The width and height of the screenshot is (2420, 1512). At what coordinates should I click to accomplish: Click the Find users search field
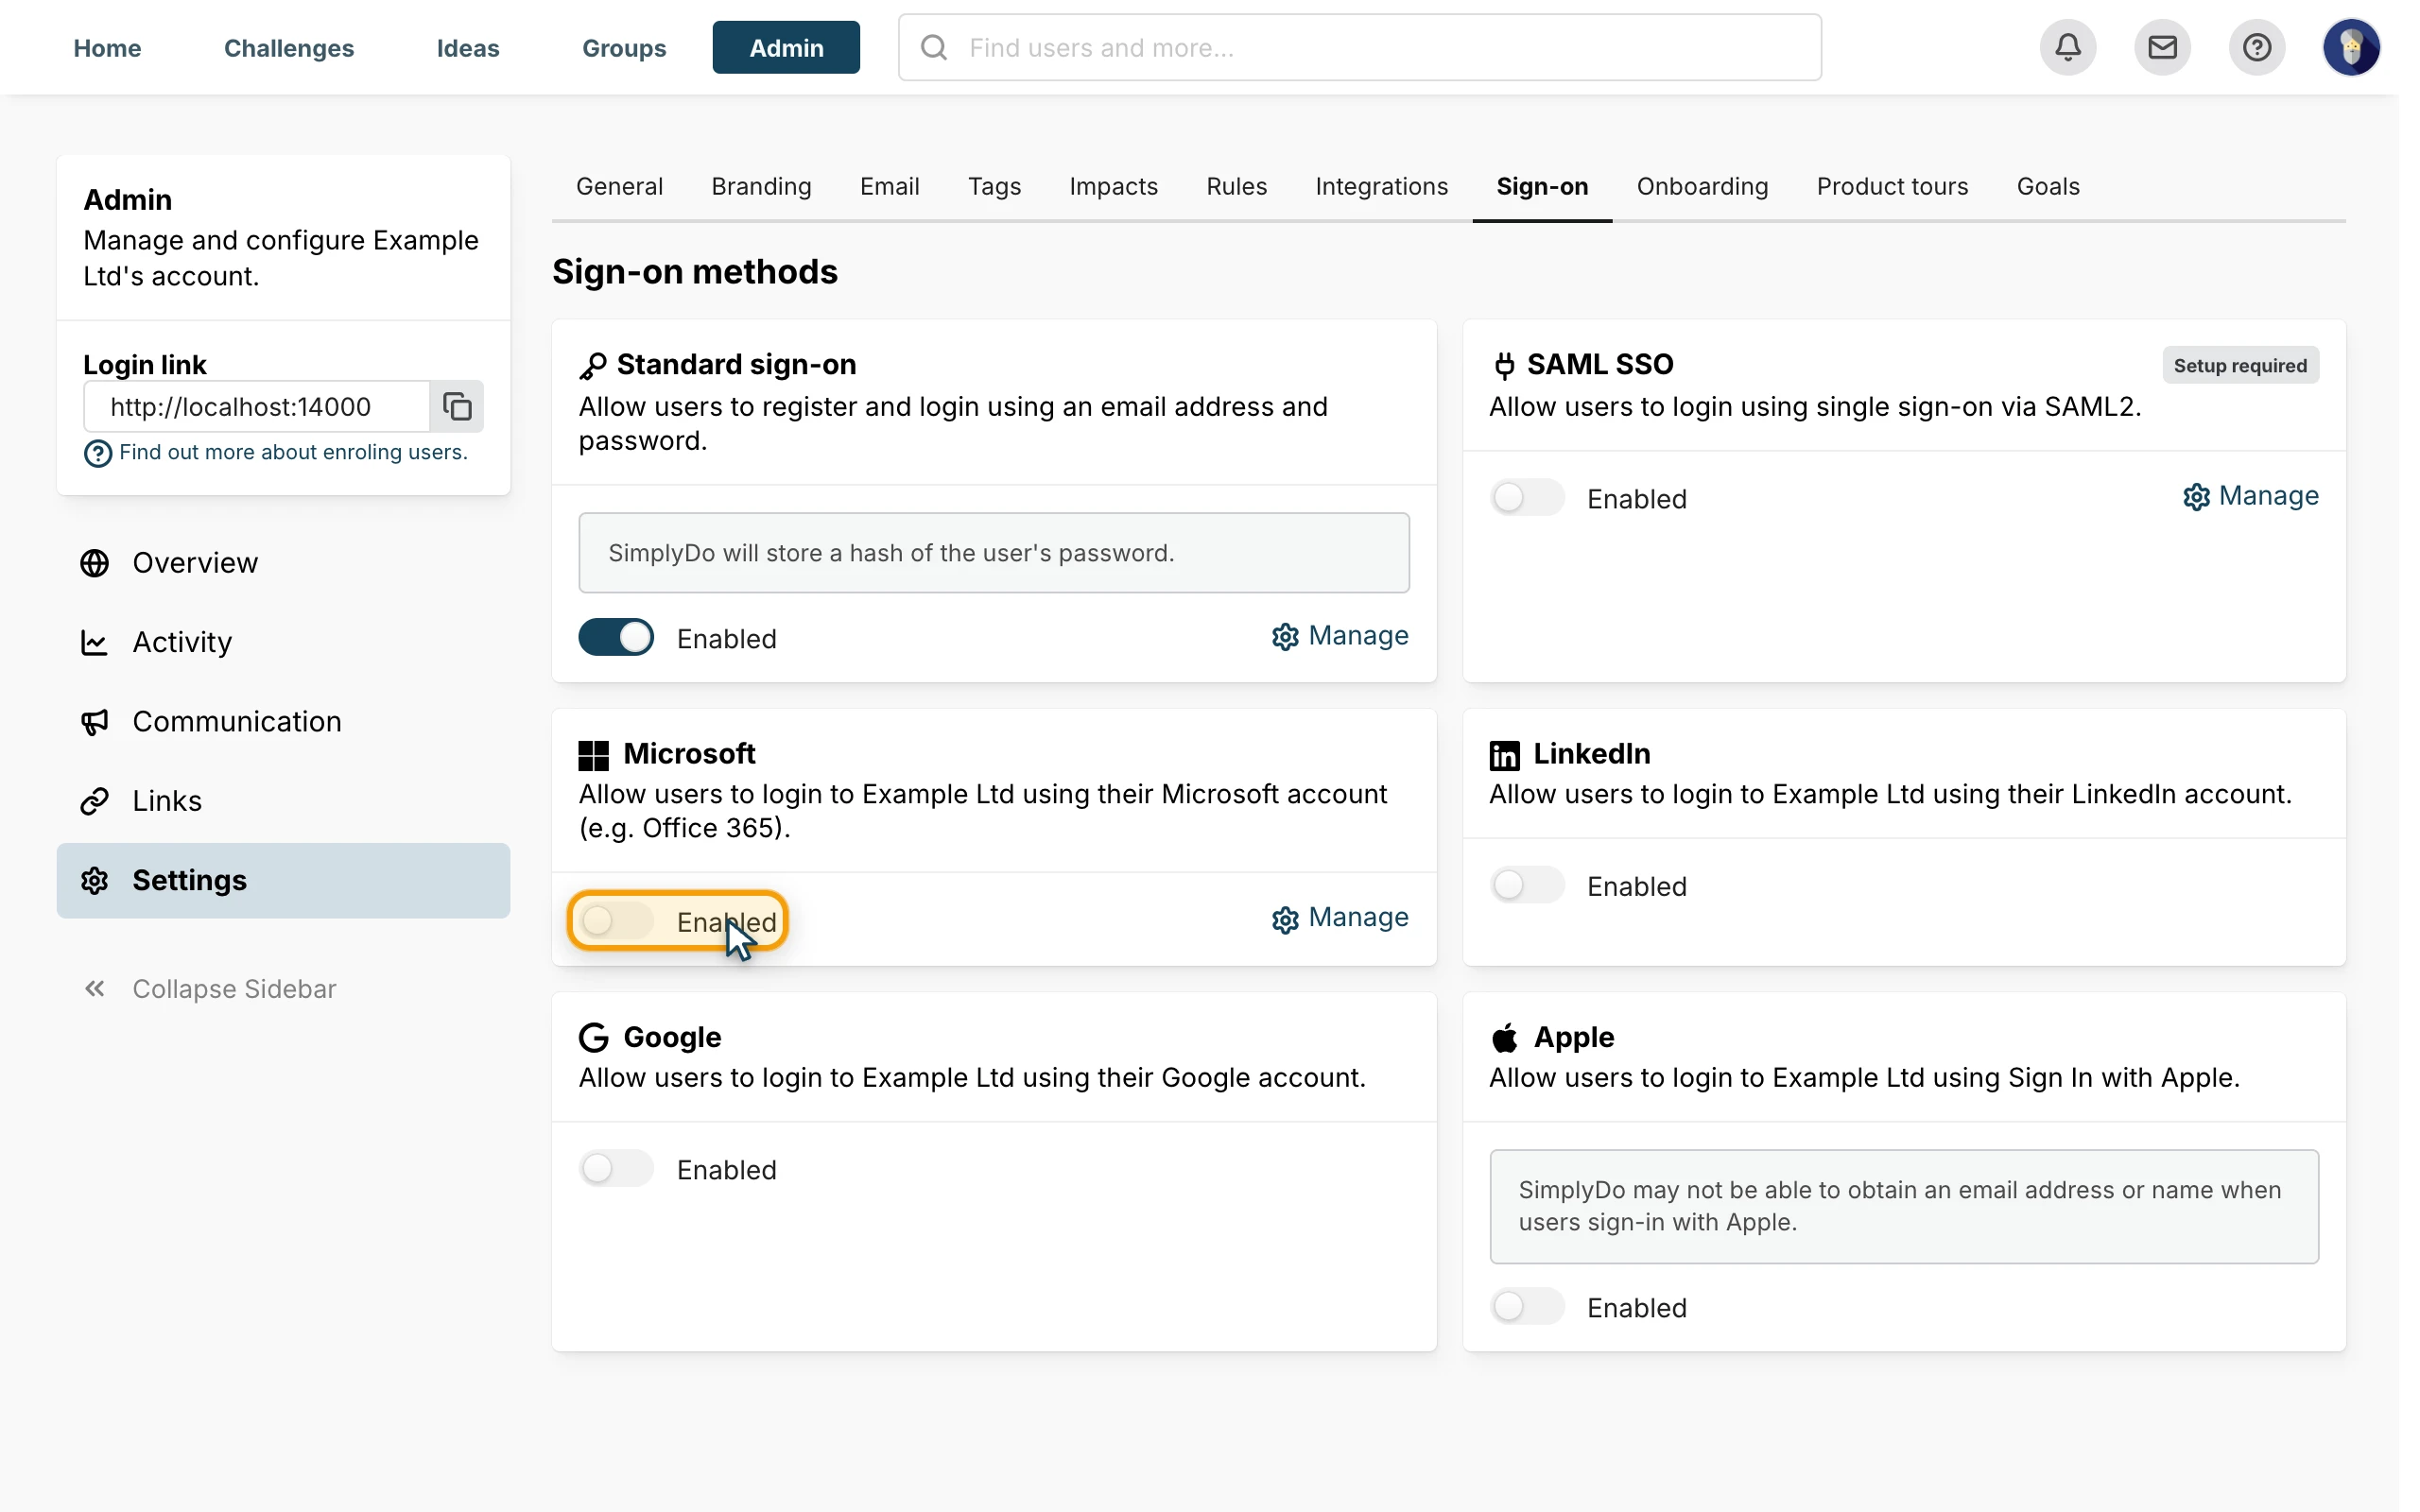pyautogui.click(x=1359, y=47)
